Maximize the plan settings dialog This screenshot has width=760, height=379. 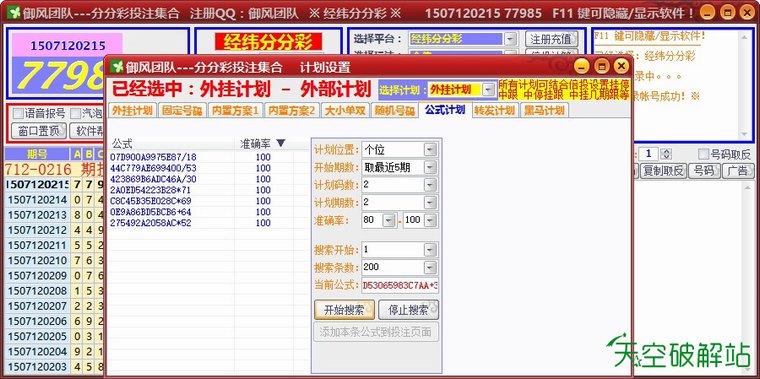(602, 66)
